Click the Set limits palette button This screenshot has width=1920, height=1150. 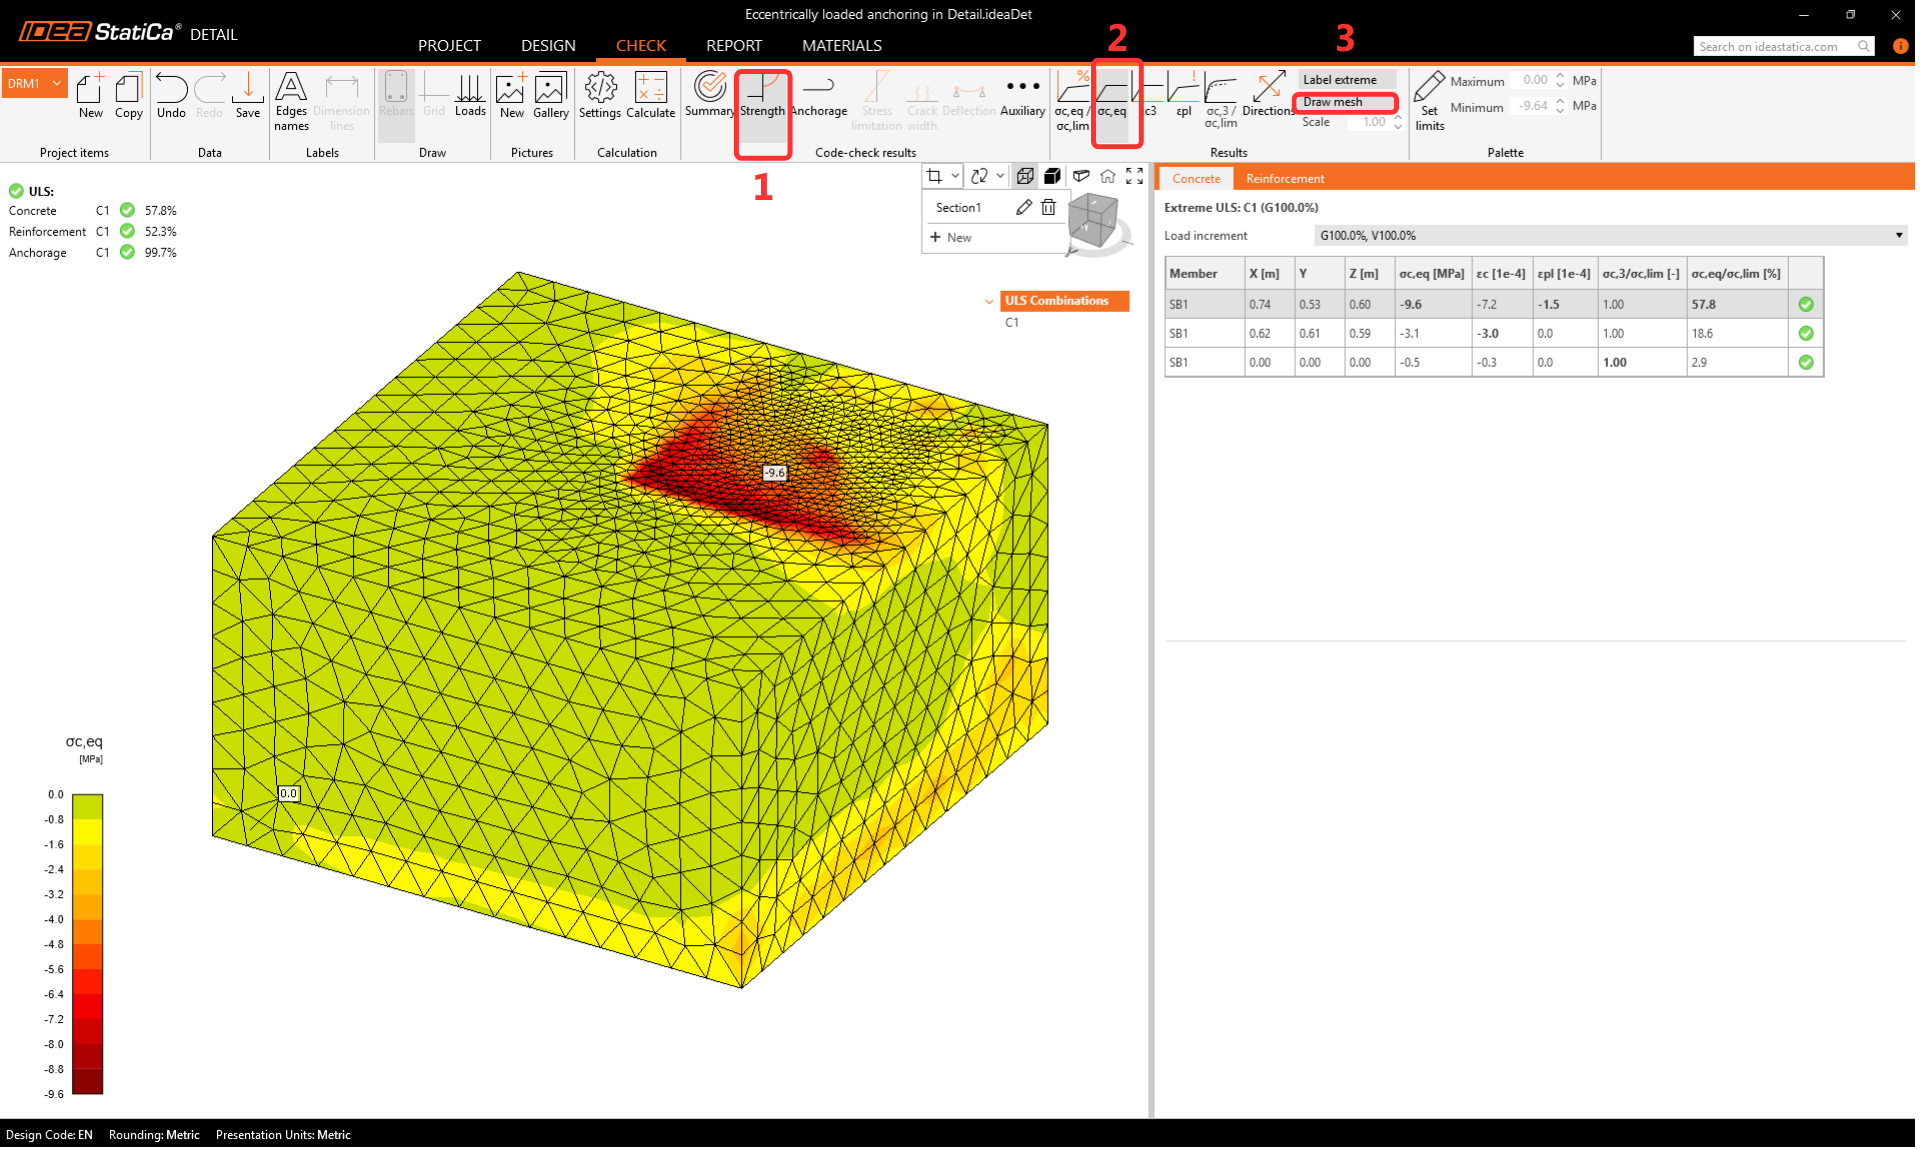click(x=1429, y=100)
